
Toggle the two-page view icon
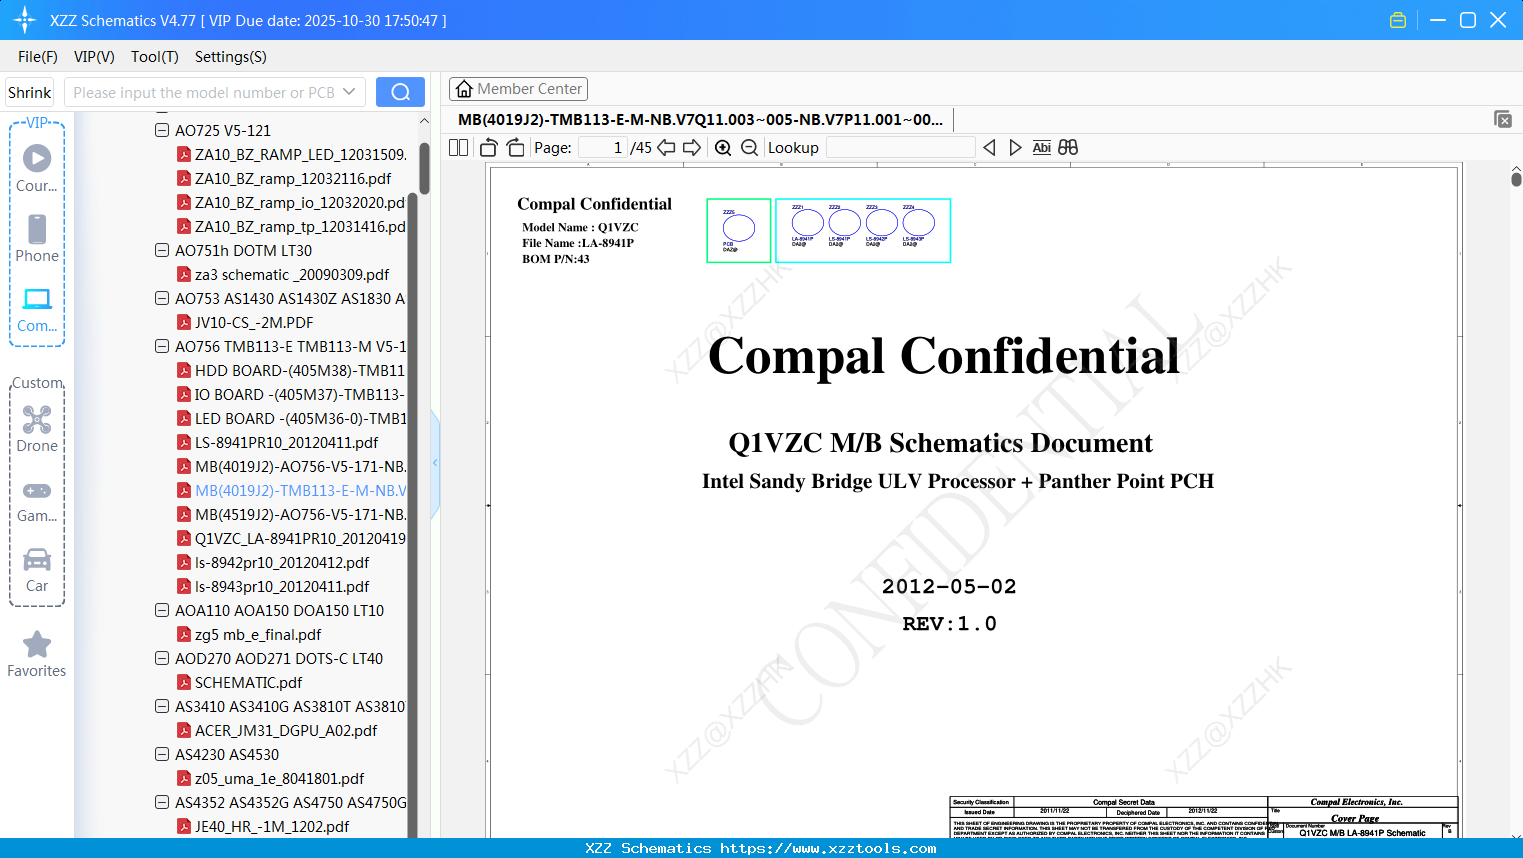(x=458, y=147)
